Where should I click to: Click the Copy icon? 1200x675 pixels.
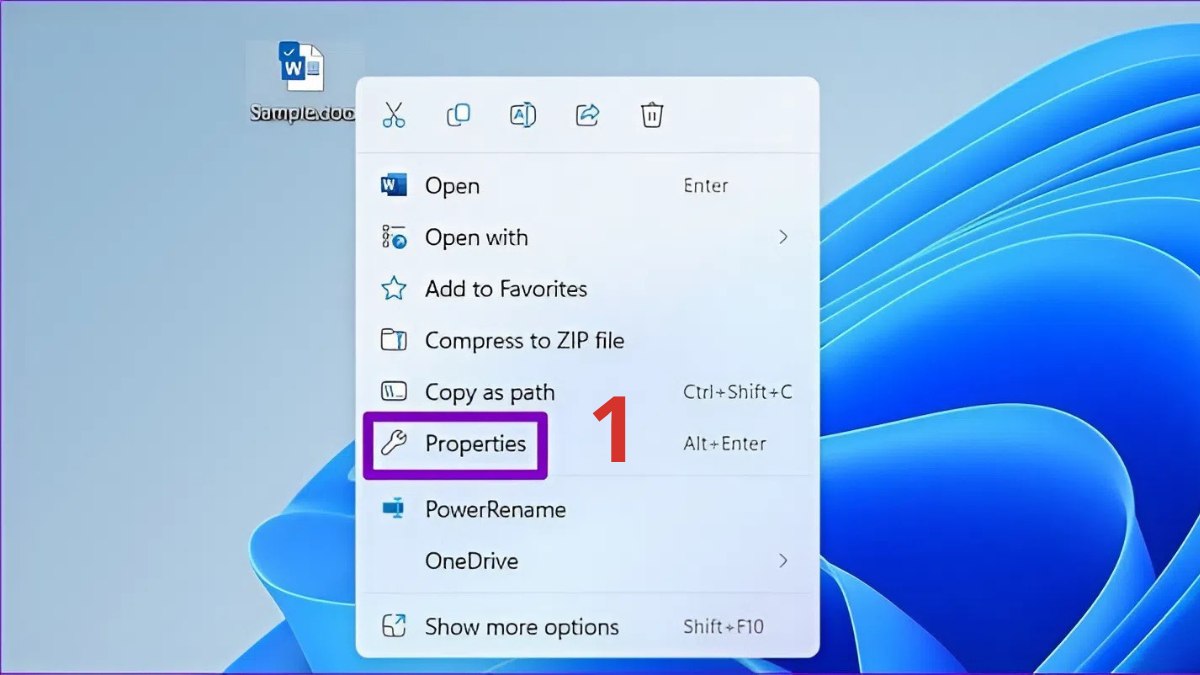click(458, 114)
